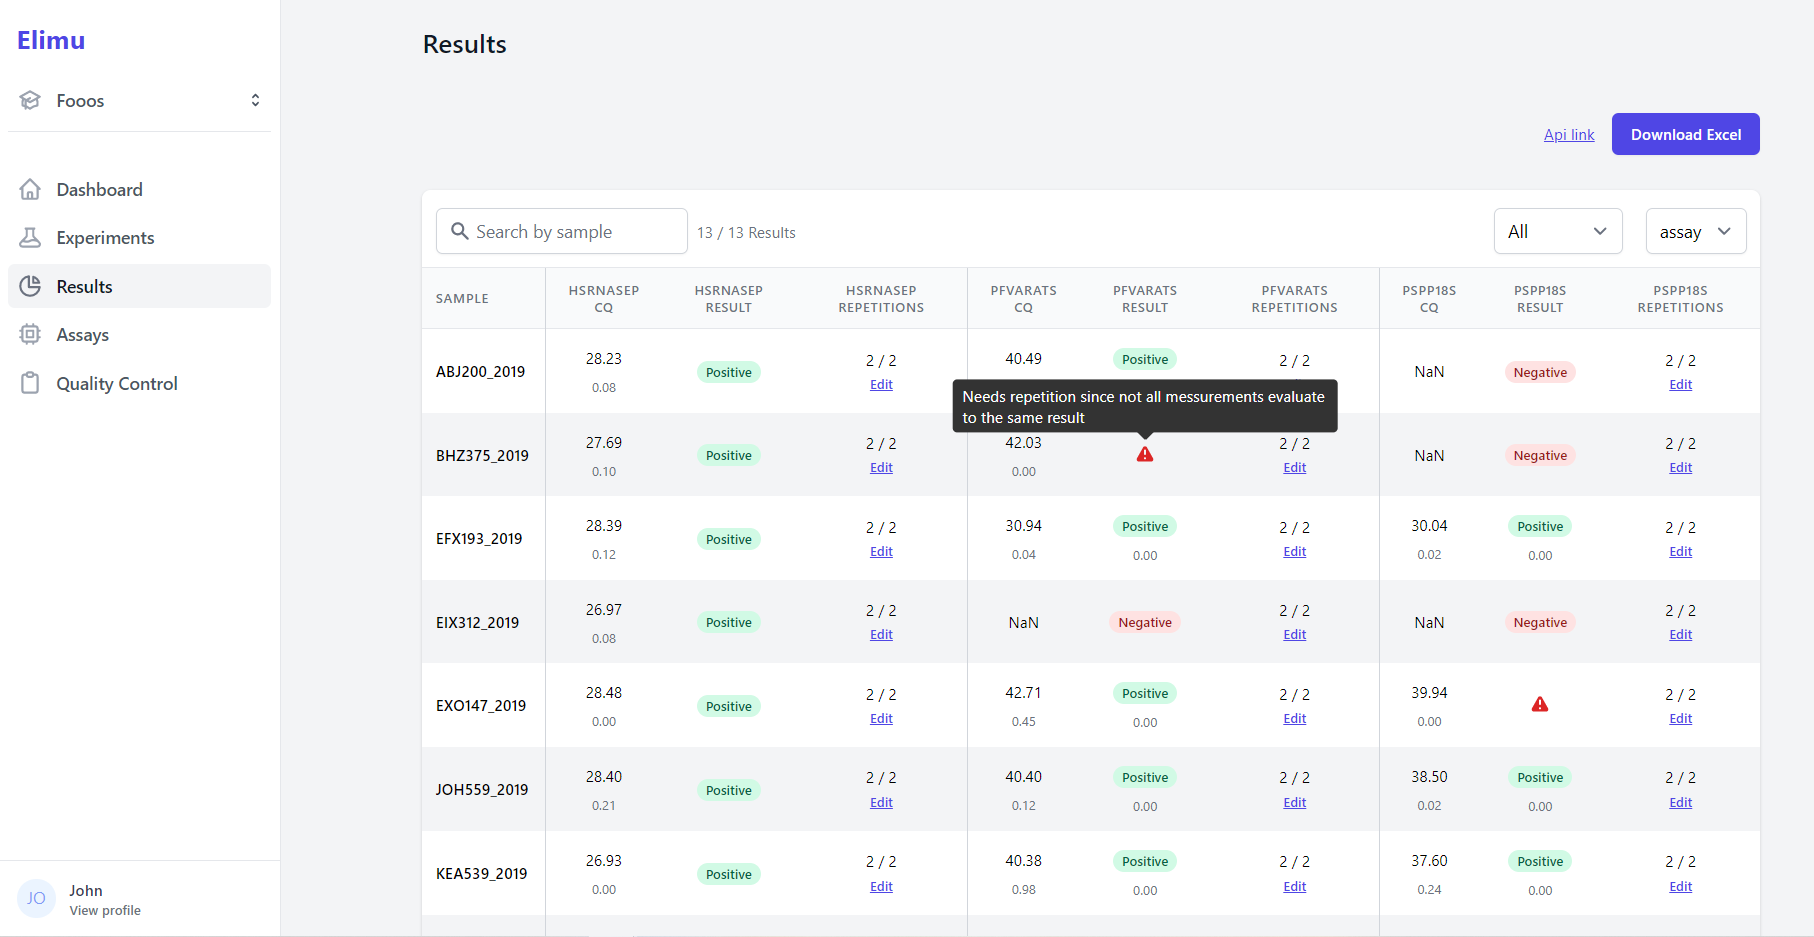This screenshot has height=937, width=1814.
Task: Click the 13 / 13 Results count
Action: pyautogui.click(x=746, y=232)
